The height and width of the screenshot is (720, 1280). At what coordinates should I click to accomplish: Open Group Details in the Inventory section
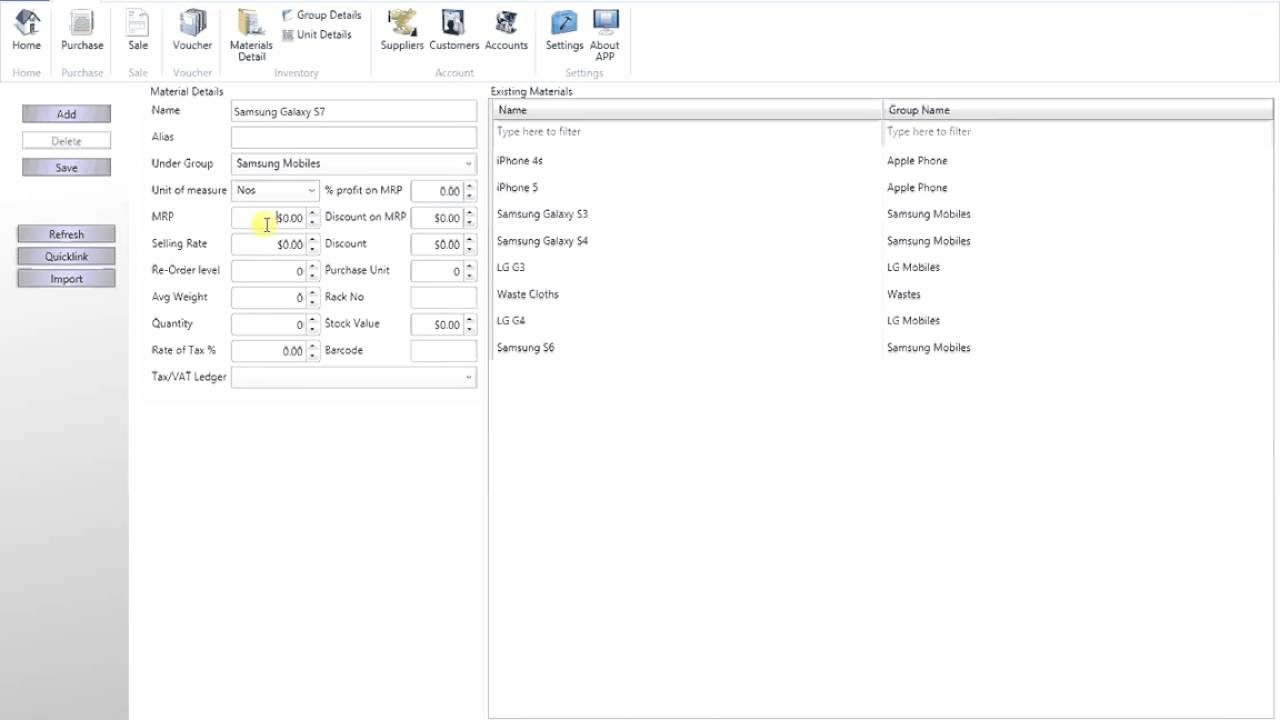[322, 15]
